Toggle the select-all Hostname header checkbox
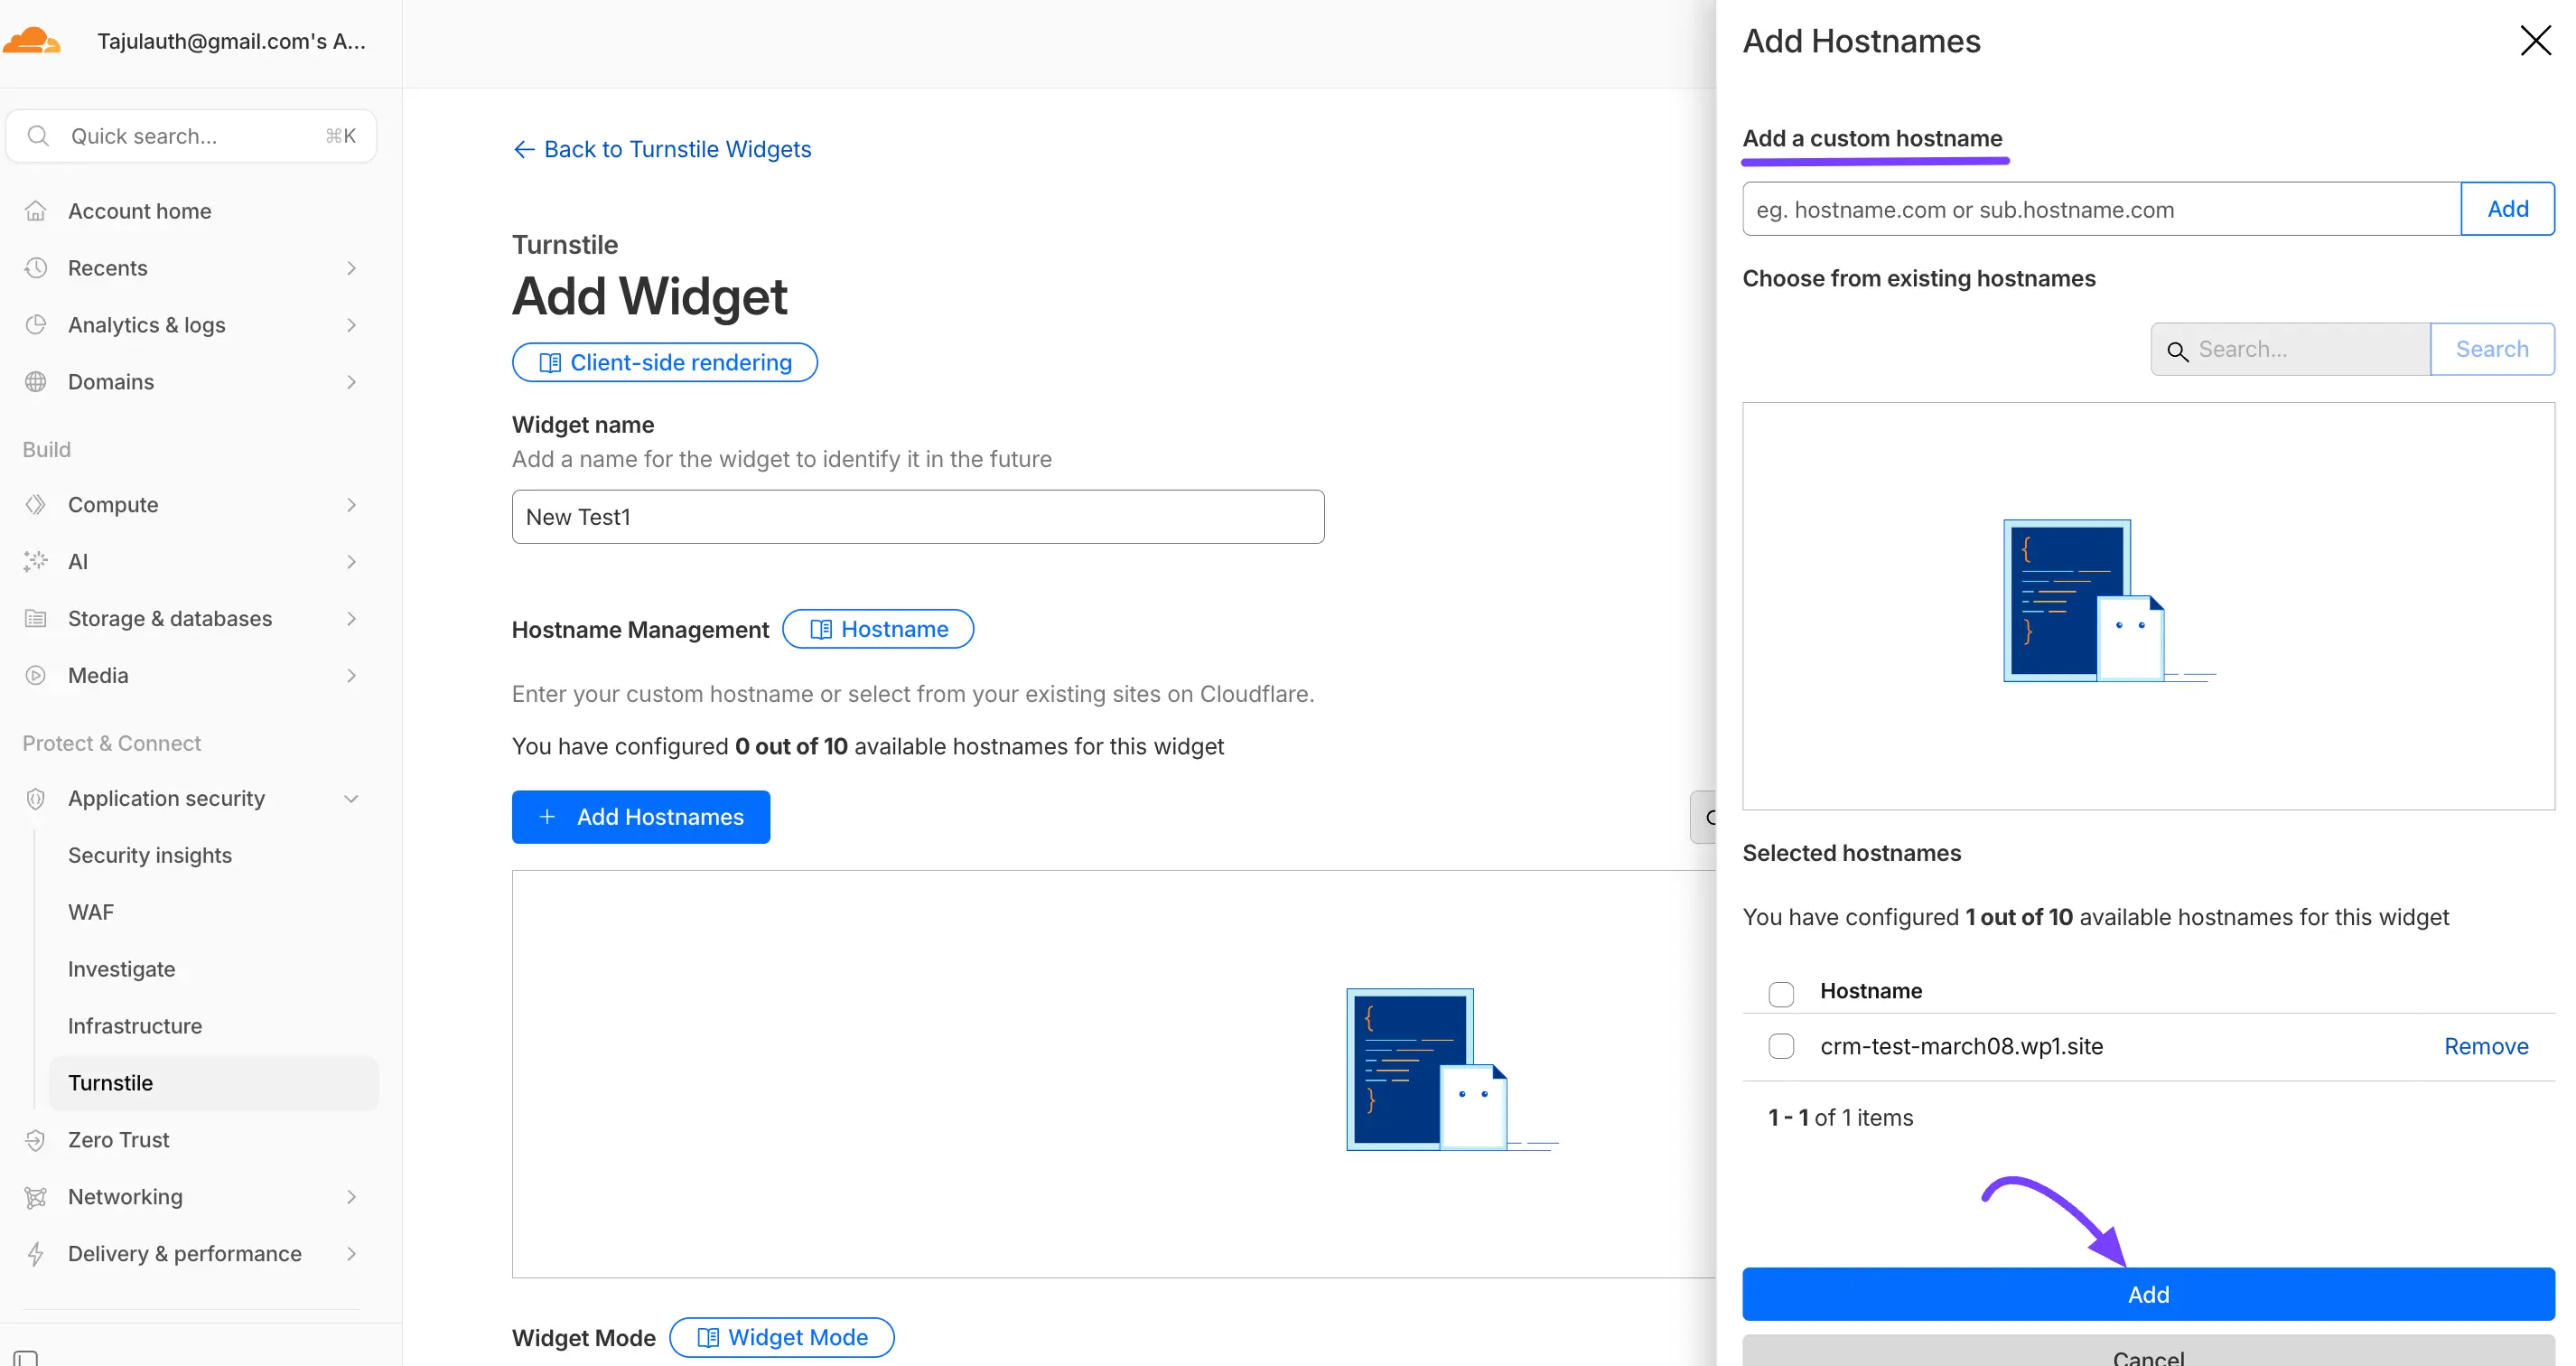This screenshot has height=1366, width=2576. [1781, 993]
